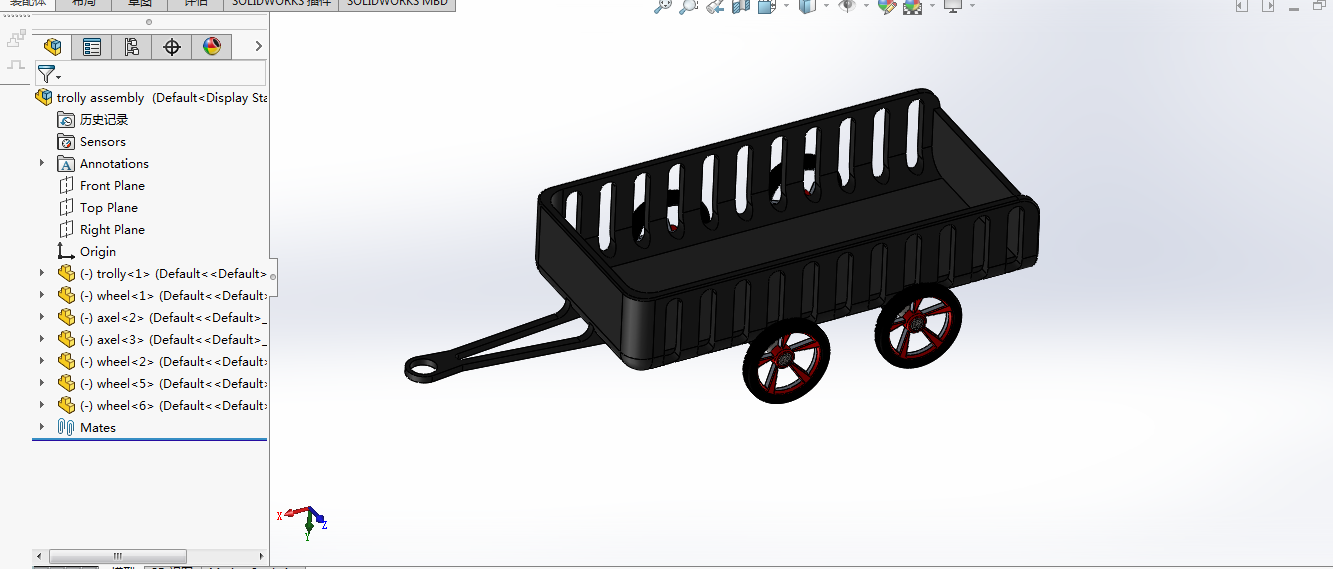Click the Apply Scene icon
This screenshot has height=569, width=1333.
913,6
